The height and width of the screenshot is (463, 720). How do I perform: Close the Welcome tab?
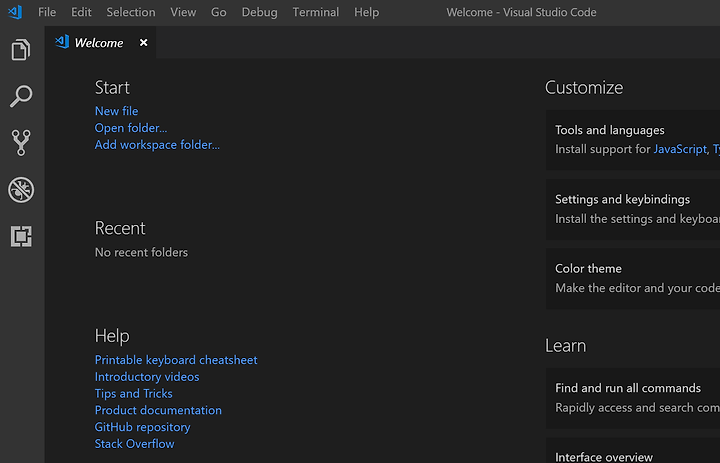click(144, 43)
